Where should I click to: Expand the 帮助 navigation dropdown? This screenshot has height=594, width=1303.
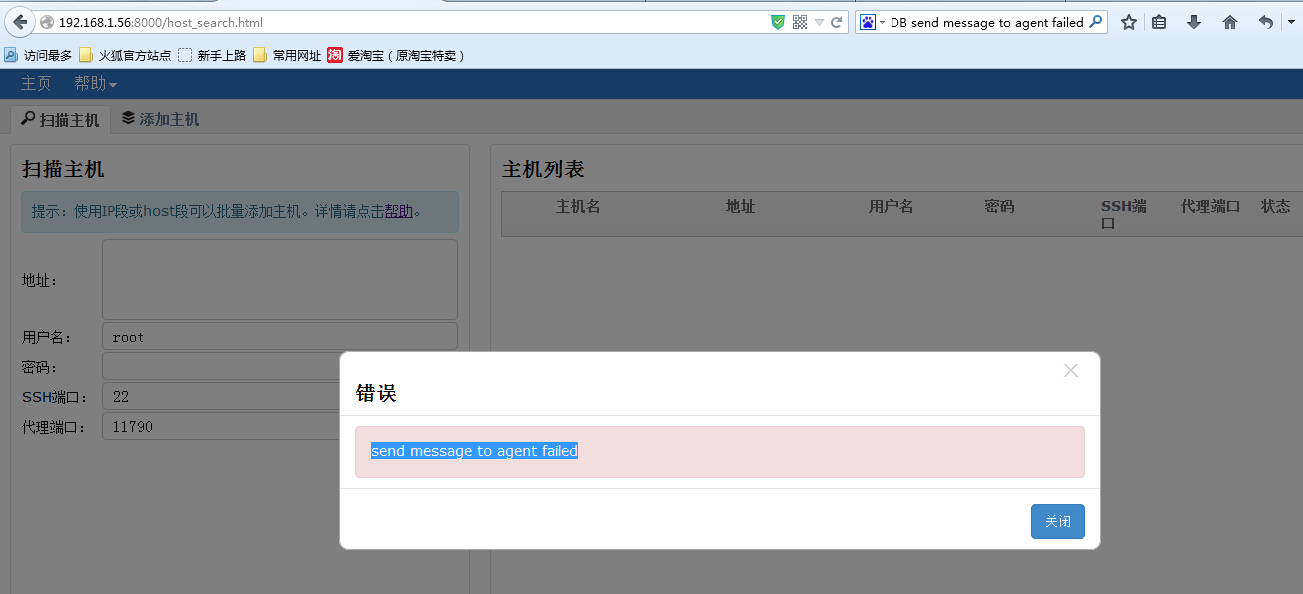94,83
